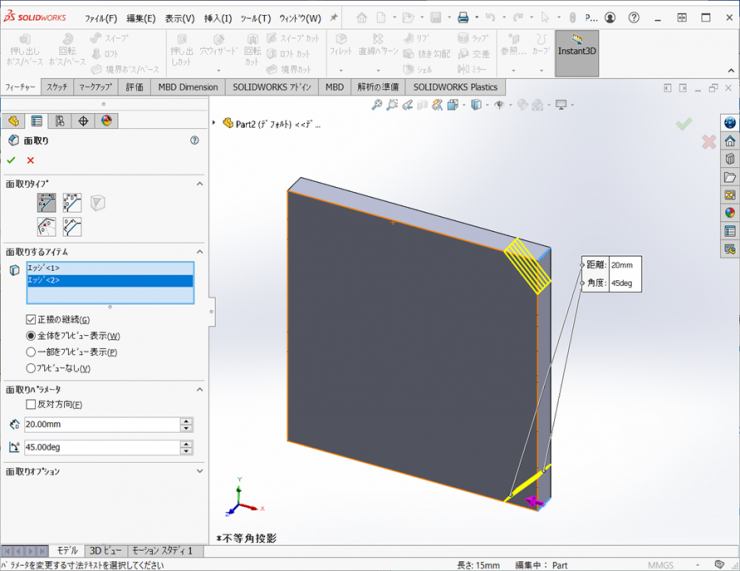
Task: Switch to the スケッチ tab
Action: 57,87
